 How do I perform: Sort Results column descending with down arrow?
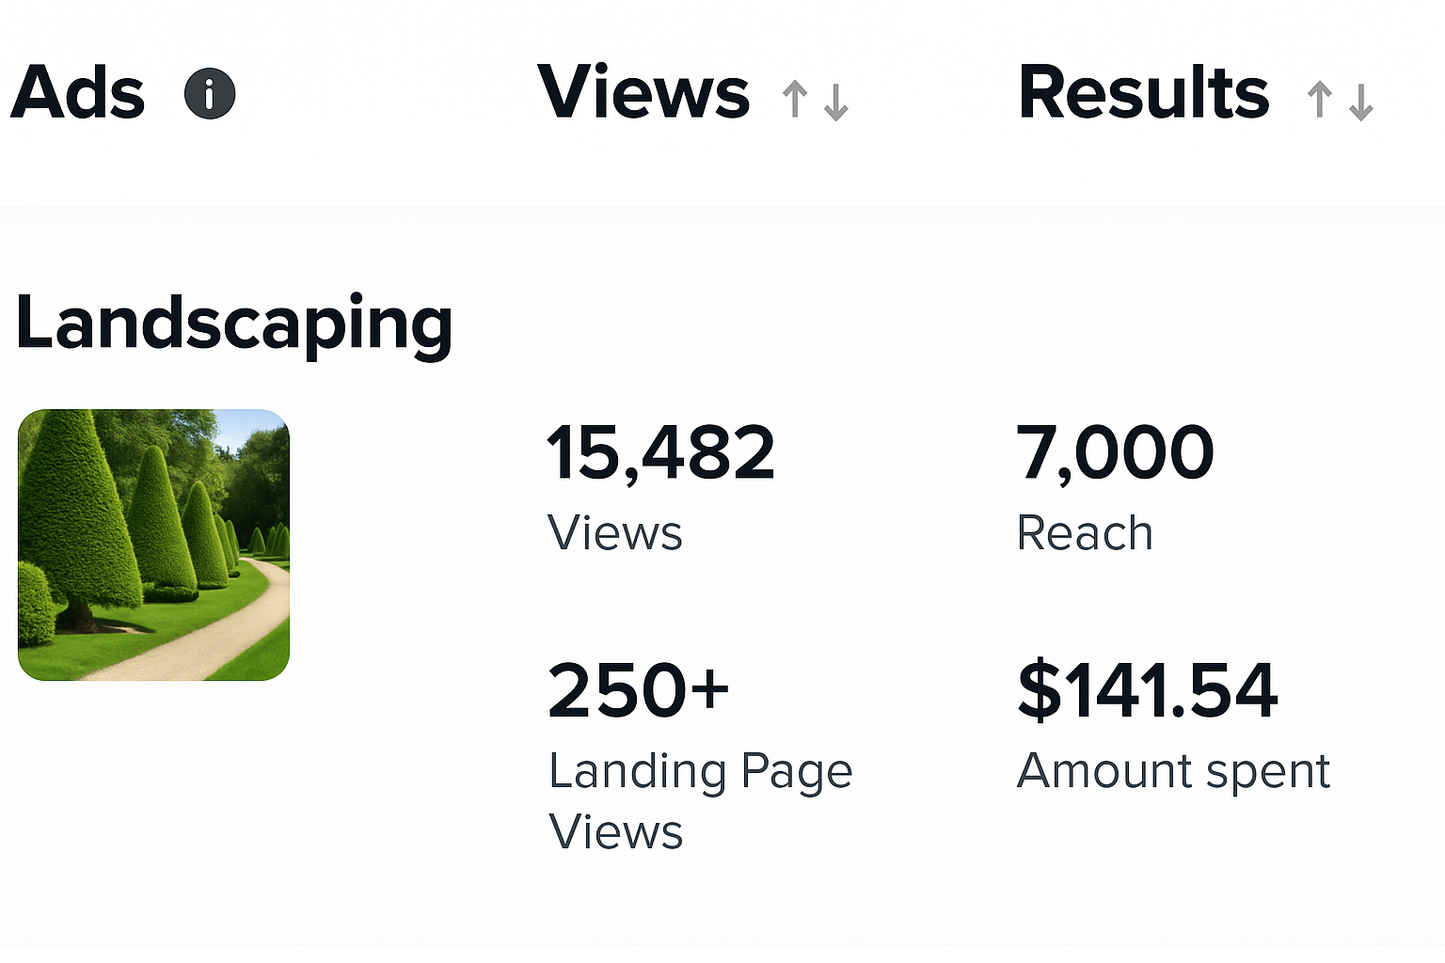1361,102
